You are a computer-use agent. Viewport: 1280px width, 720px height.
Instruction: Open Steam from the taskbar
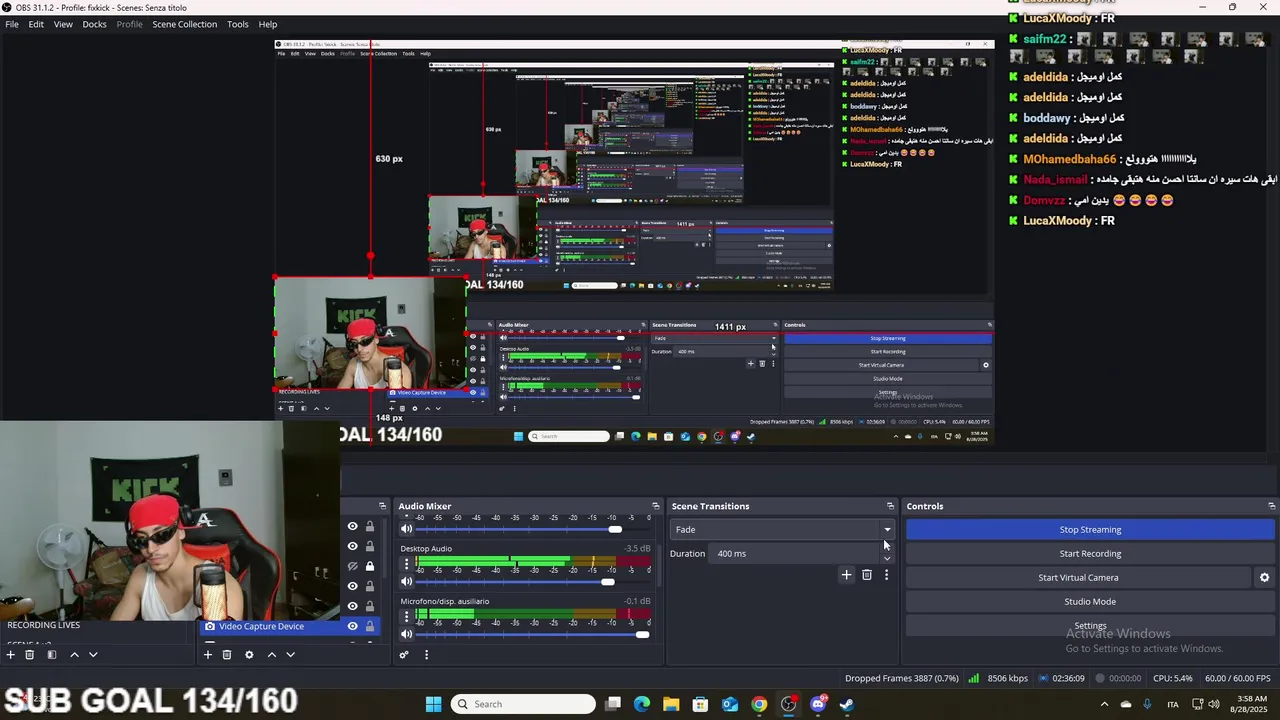pos(847,704)
